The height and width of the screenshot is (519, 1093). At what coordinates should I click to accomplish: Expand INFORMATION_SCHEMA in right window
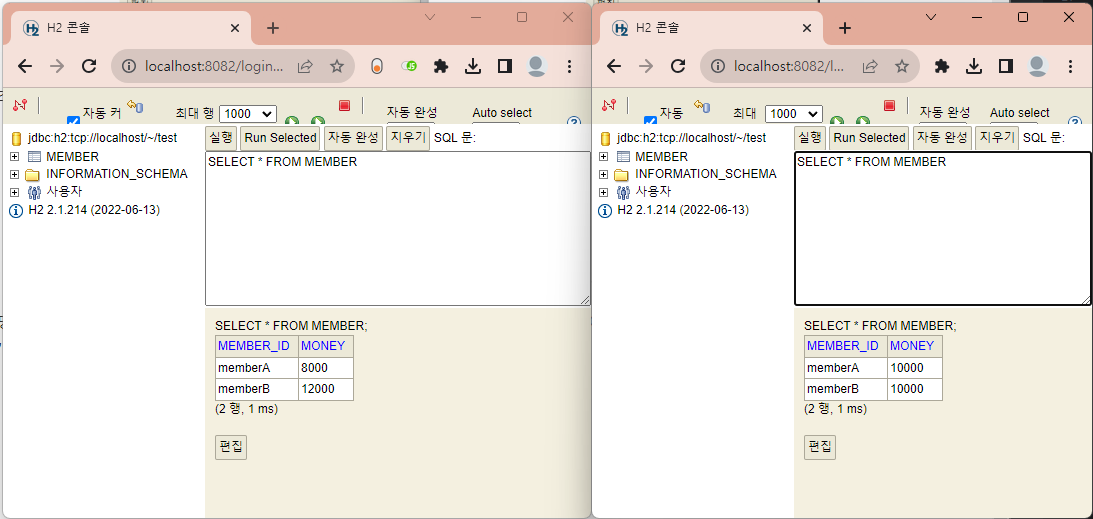point(603,174)
